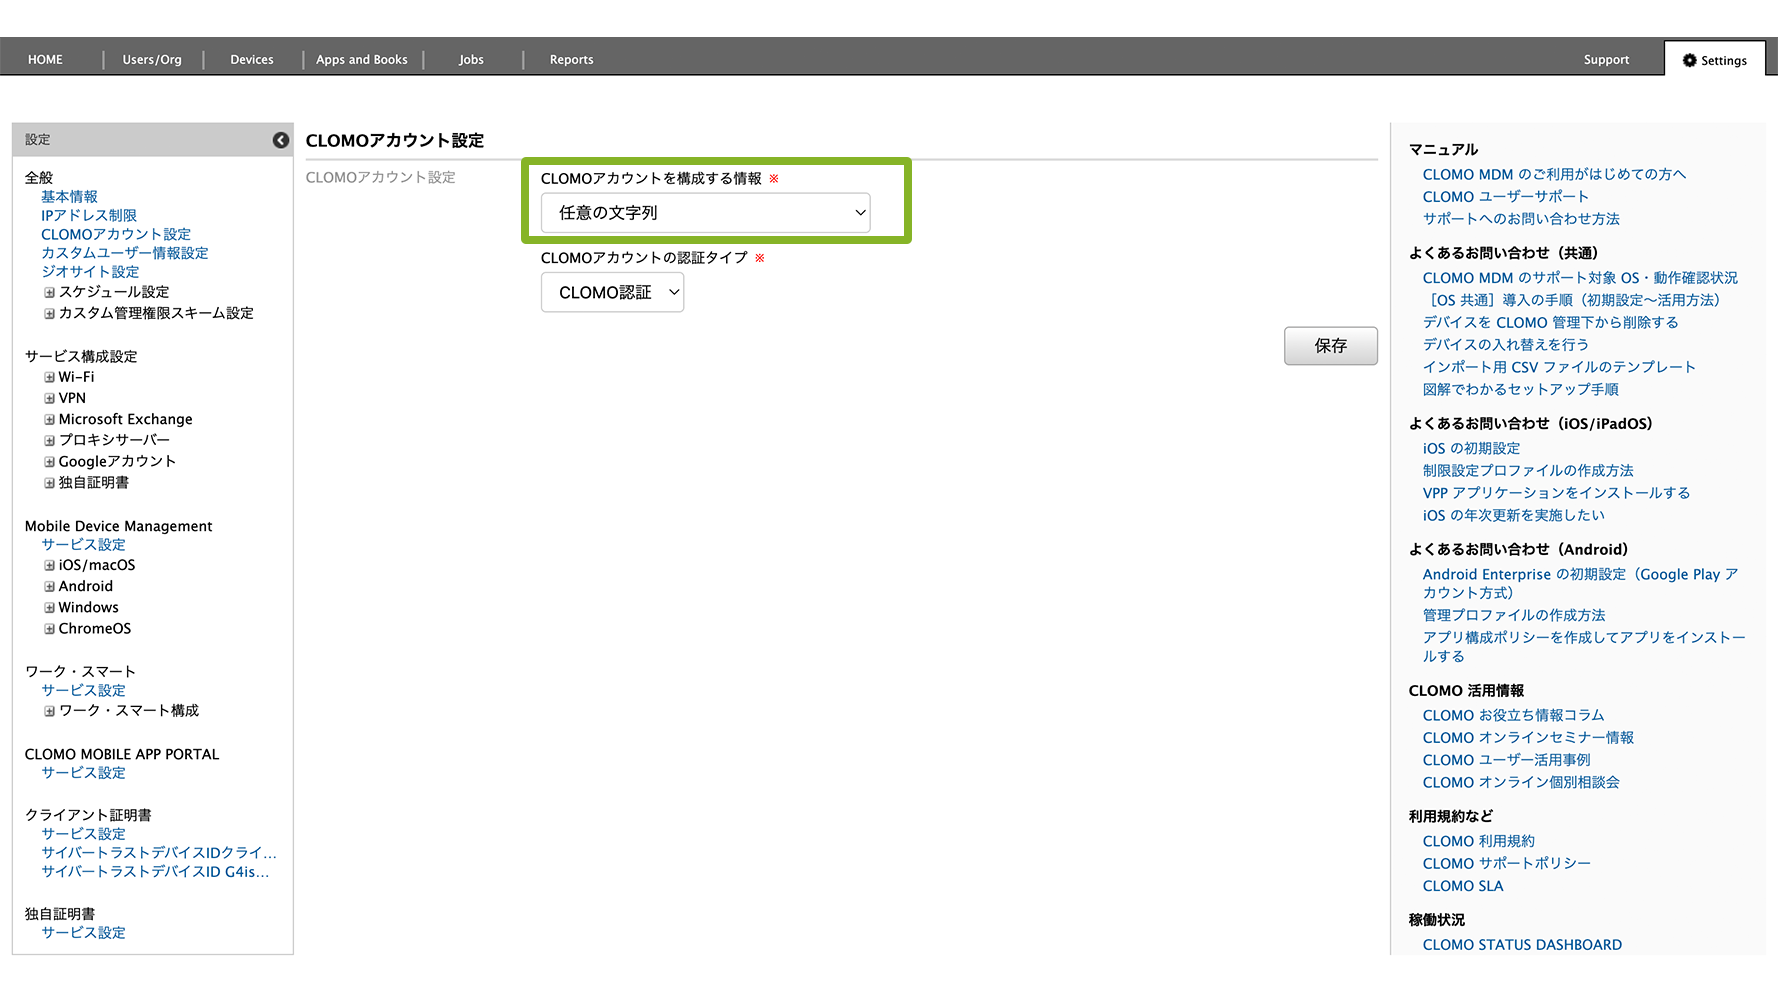Open the CLOMO認証 authentication type dropdown
Screen dimensions: 1778x1000
coord(612,293)
